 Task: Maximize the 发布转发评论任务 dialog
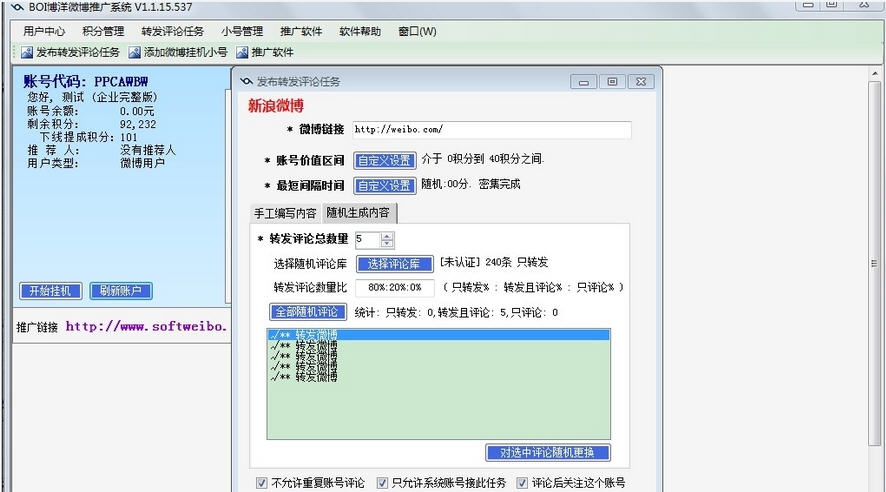pos(613,82)
